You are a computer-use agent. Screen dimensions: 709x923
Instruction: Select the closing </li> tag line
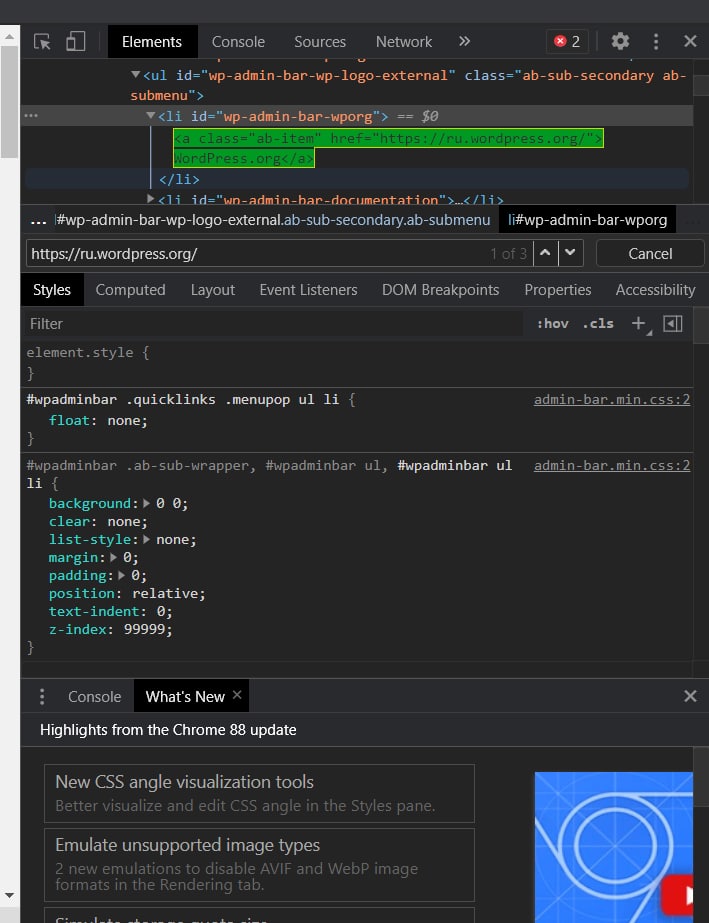coord(180,179)
